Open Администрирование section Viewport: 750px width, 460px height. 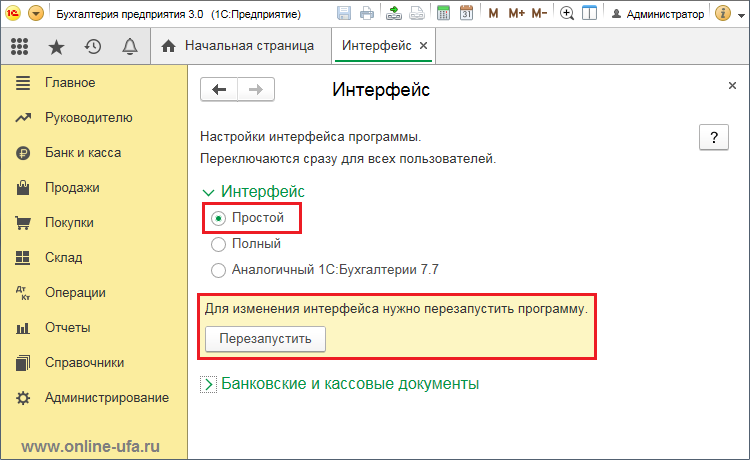click(94, 397)
